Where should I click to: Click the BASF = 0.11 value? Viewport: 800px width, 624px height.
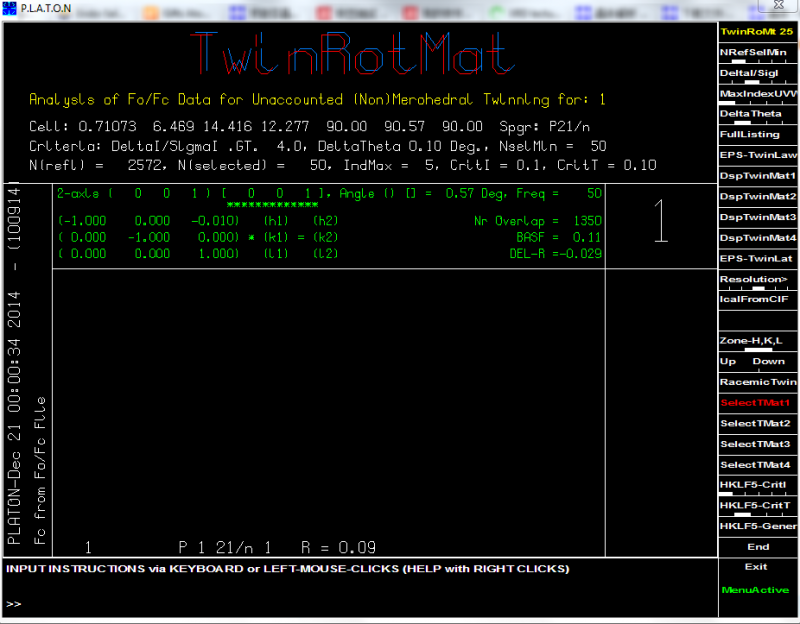pos(559,238)
